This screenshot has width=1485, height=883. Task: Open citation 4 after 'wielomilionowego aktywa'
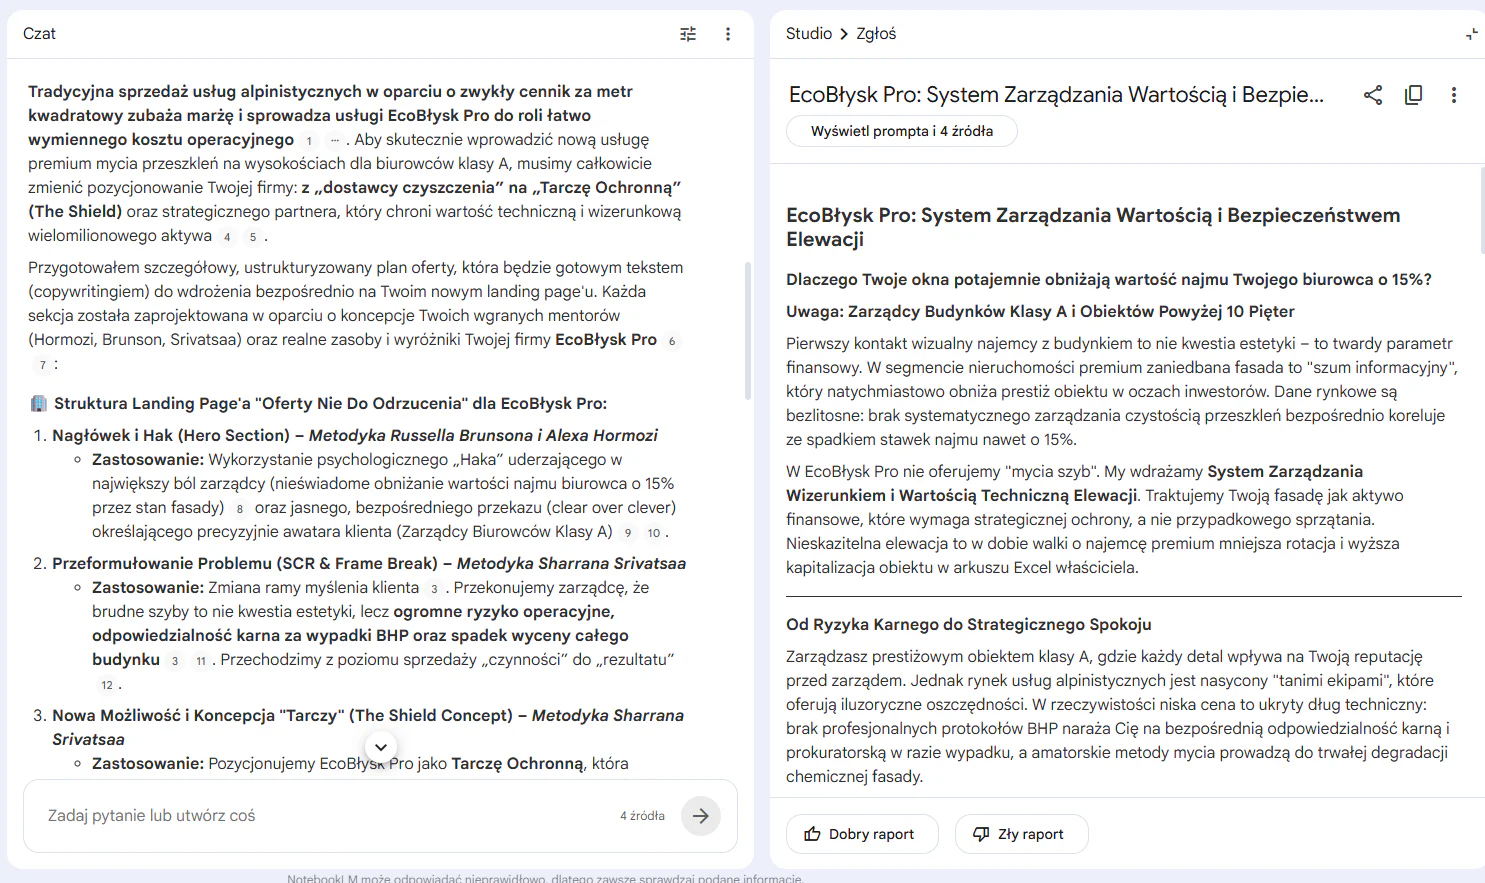click(x=227, y=237)
